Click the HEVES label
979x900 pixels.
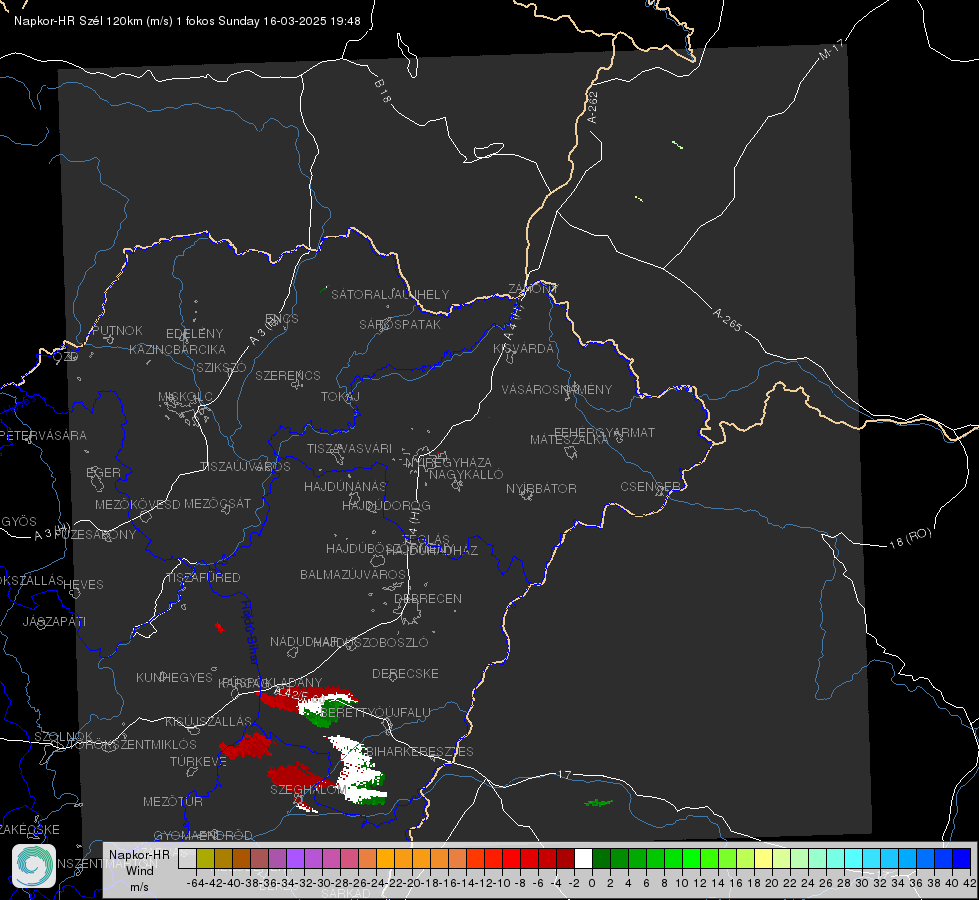(83, 585)
